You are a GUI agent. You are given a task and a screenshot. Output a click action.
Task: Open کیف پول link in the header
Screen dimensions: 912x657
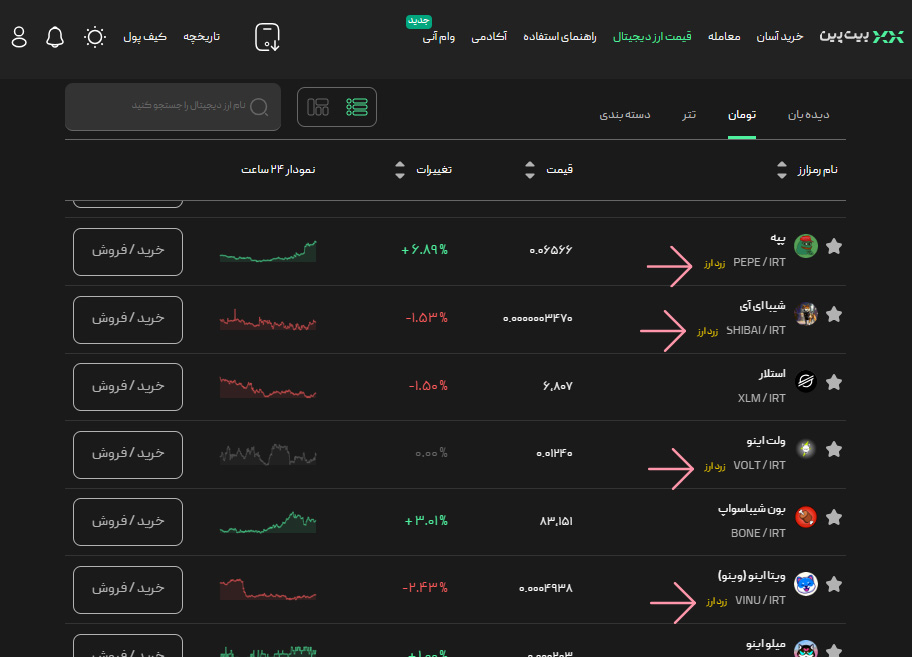pos(145,37)
